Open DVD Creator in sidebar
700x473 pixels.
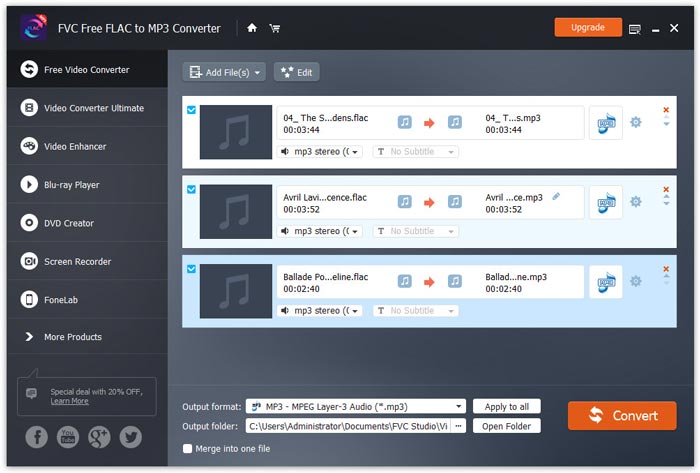(88, 223)
